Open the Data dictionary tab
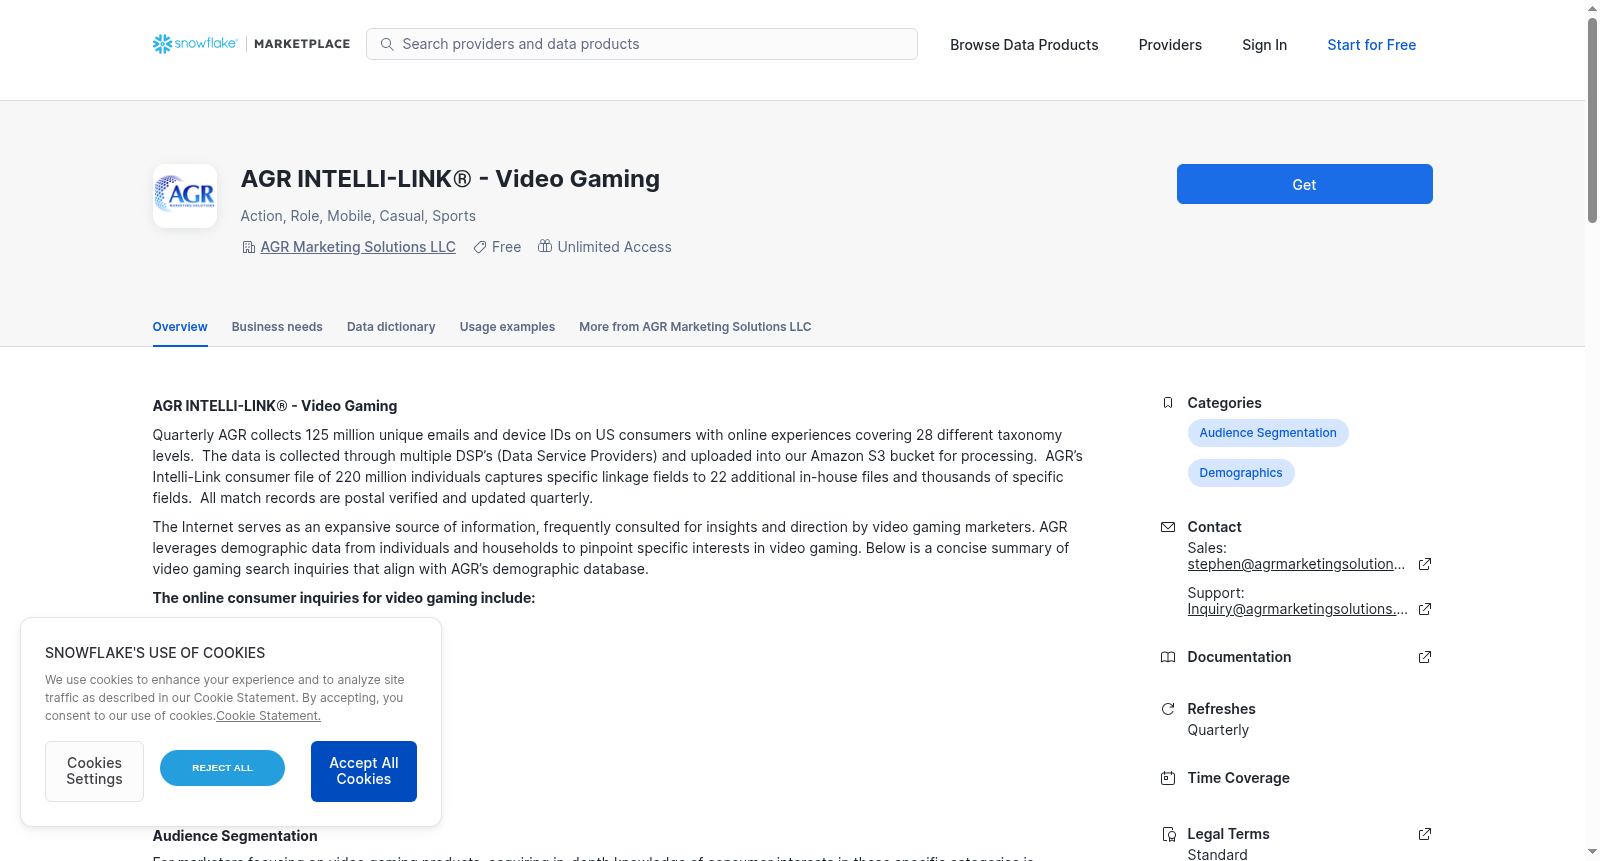1600x861 pixels. pyautogui.click(x=391, y=327)
